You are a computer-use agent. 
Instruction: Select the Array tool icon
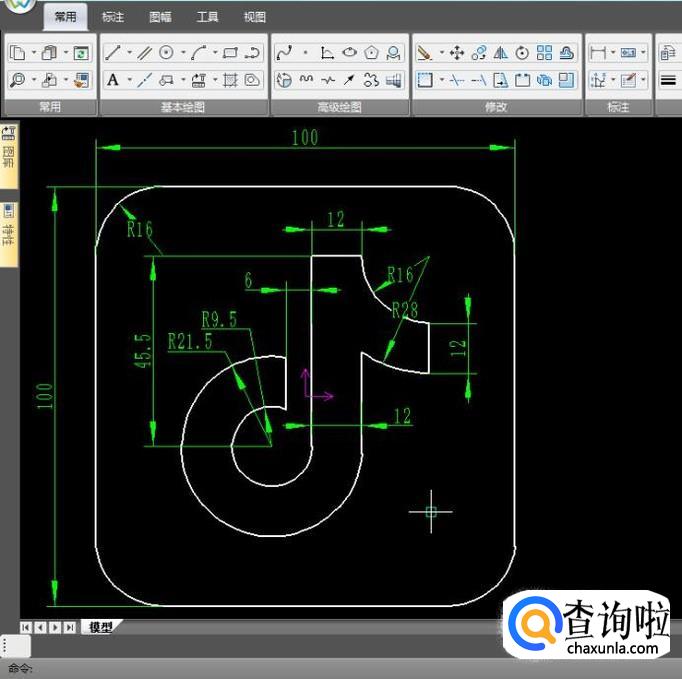[x=544, y=53]
